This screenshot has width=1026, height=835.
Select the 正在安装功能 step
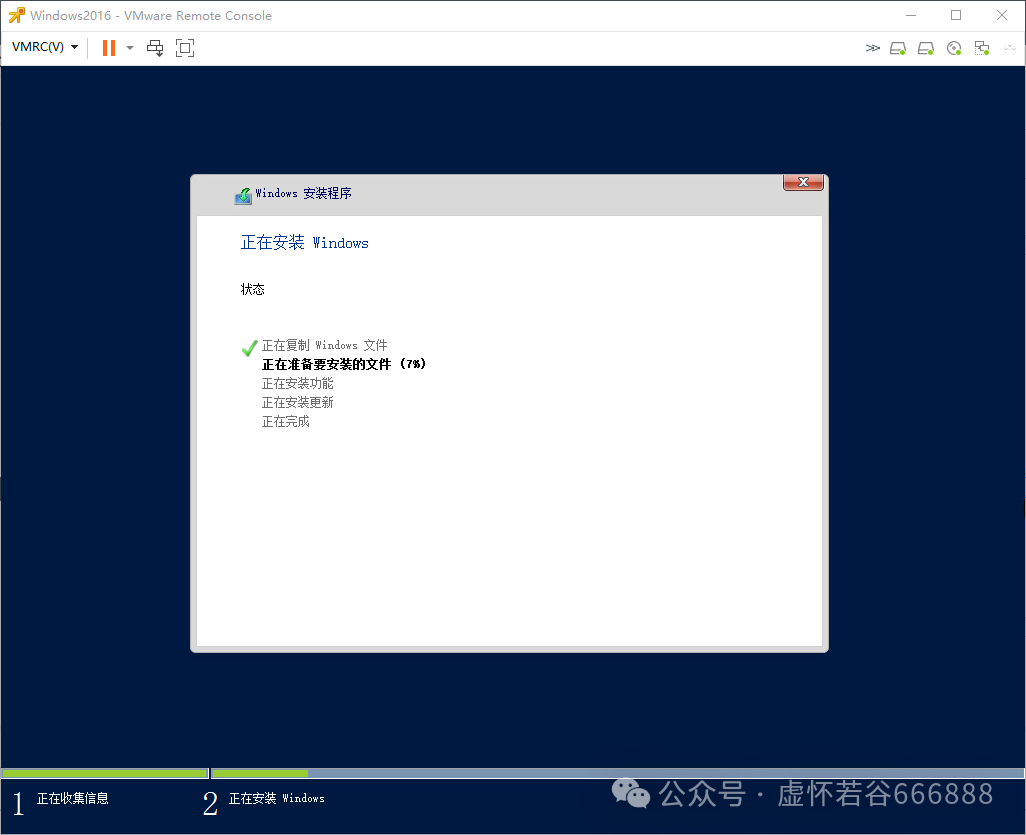click(x=298, y=383)
